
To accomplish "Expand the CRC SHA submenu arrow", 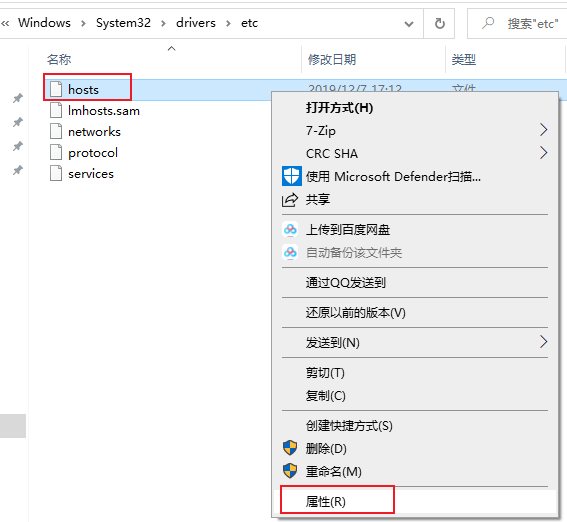I will coord(543,153).
